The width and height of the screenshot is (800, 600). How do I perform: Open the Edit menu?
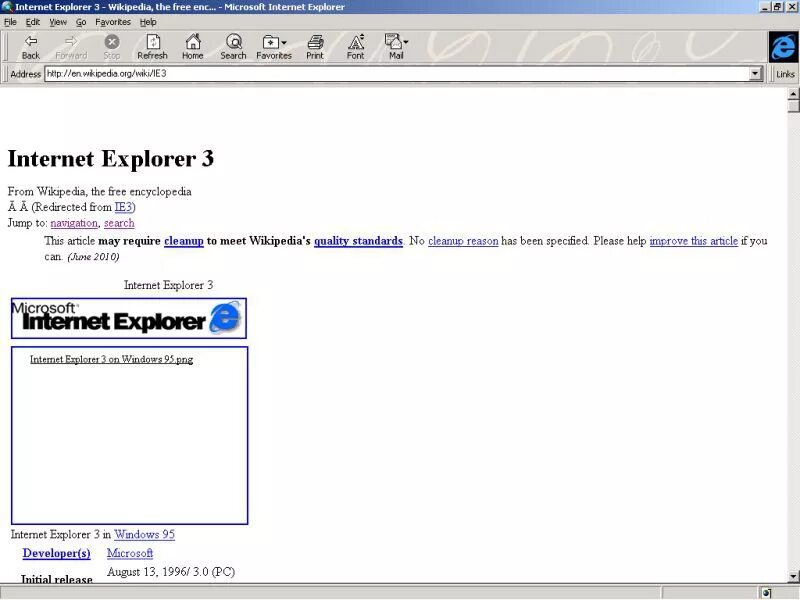(33, 22)
